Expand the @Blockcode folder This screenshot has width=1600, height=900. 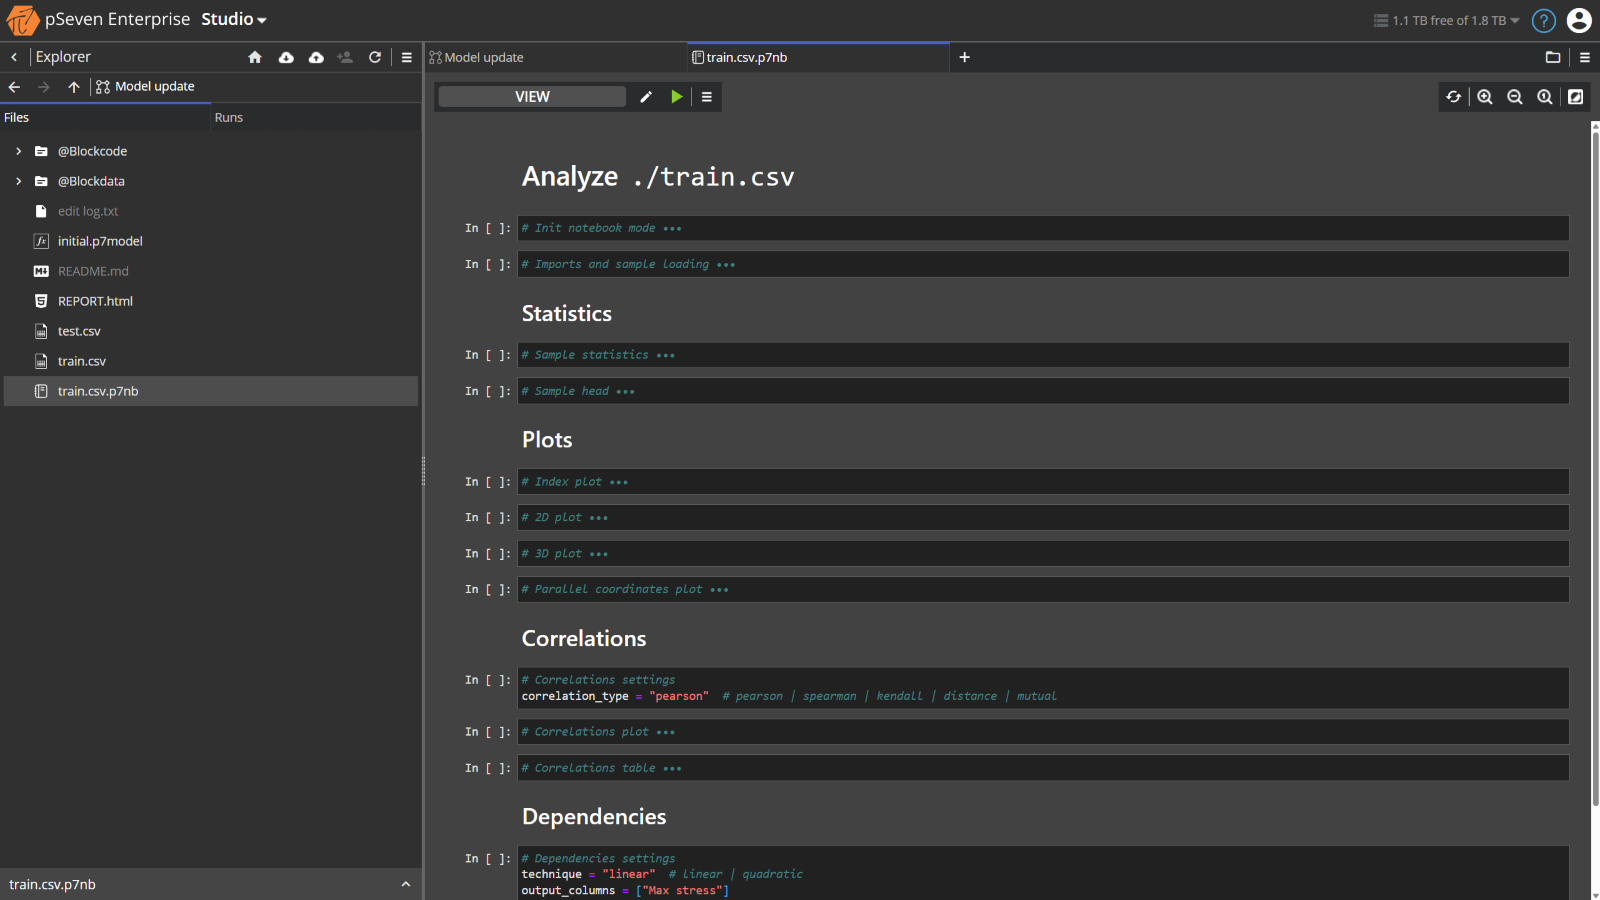[x=17, y=151]
